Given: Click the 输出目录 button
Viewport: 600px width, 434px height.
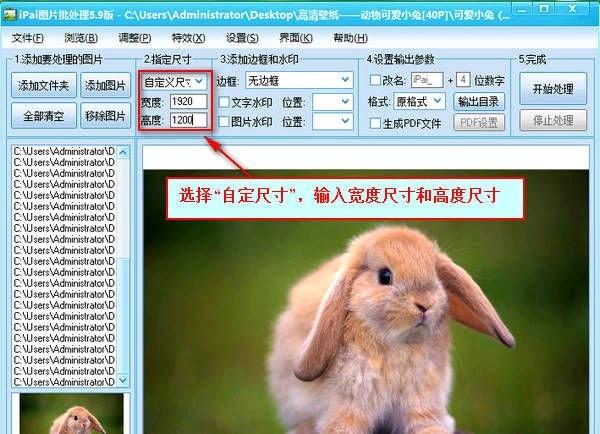Looking at the screenshot, I should [x=480, y=101].
